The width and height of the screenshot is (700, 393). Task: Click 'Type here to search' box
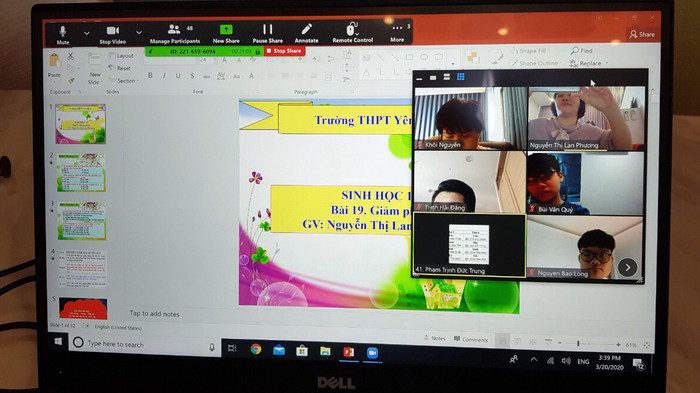pyautogui.click(x=145, y=344)
